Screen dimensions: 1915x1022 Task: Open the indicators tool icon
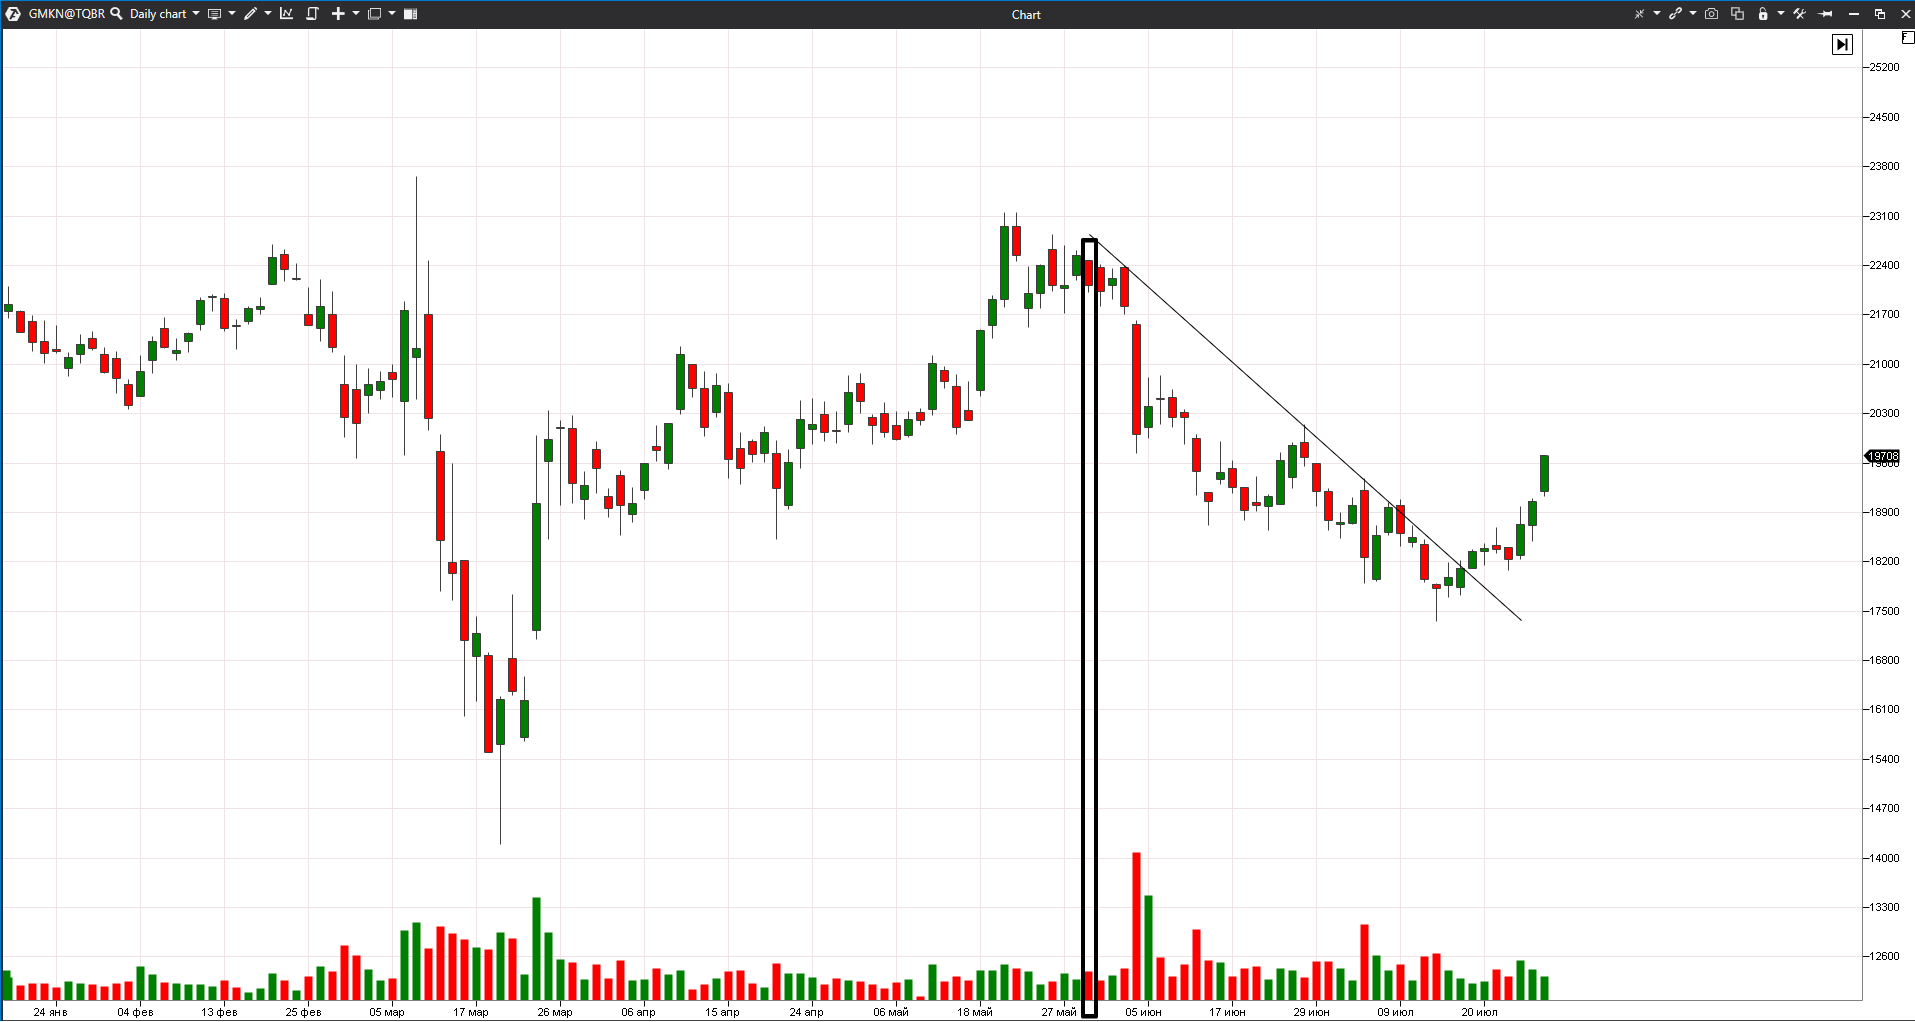click(x=287, y=13)
